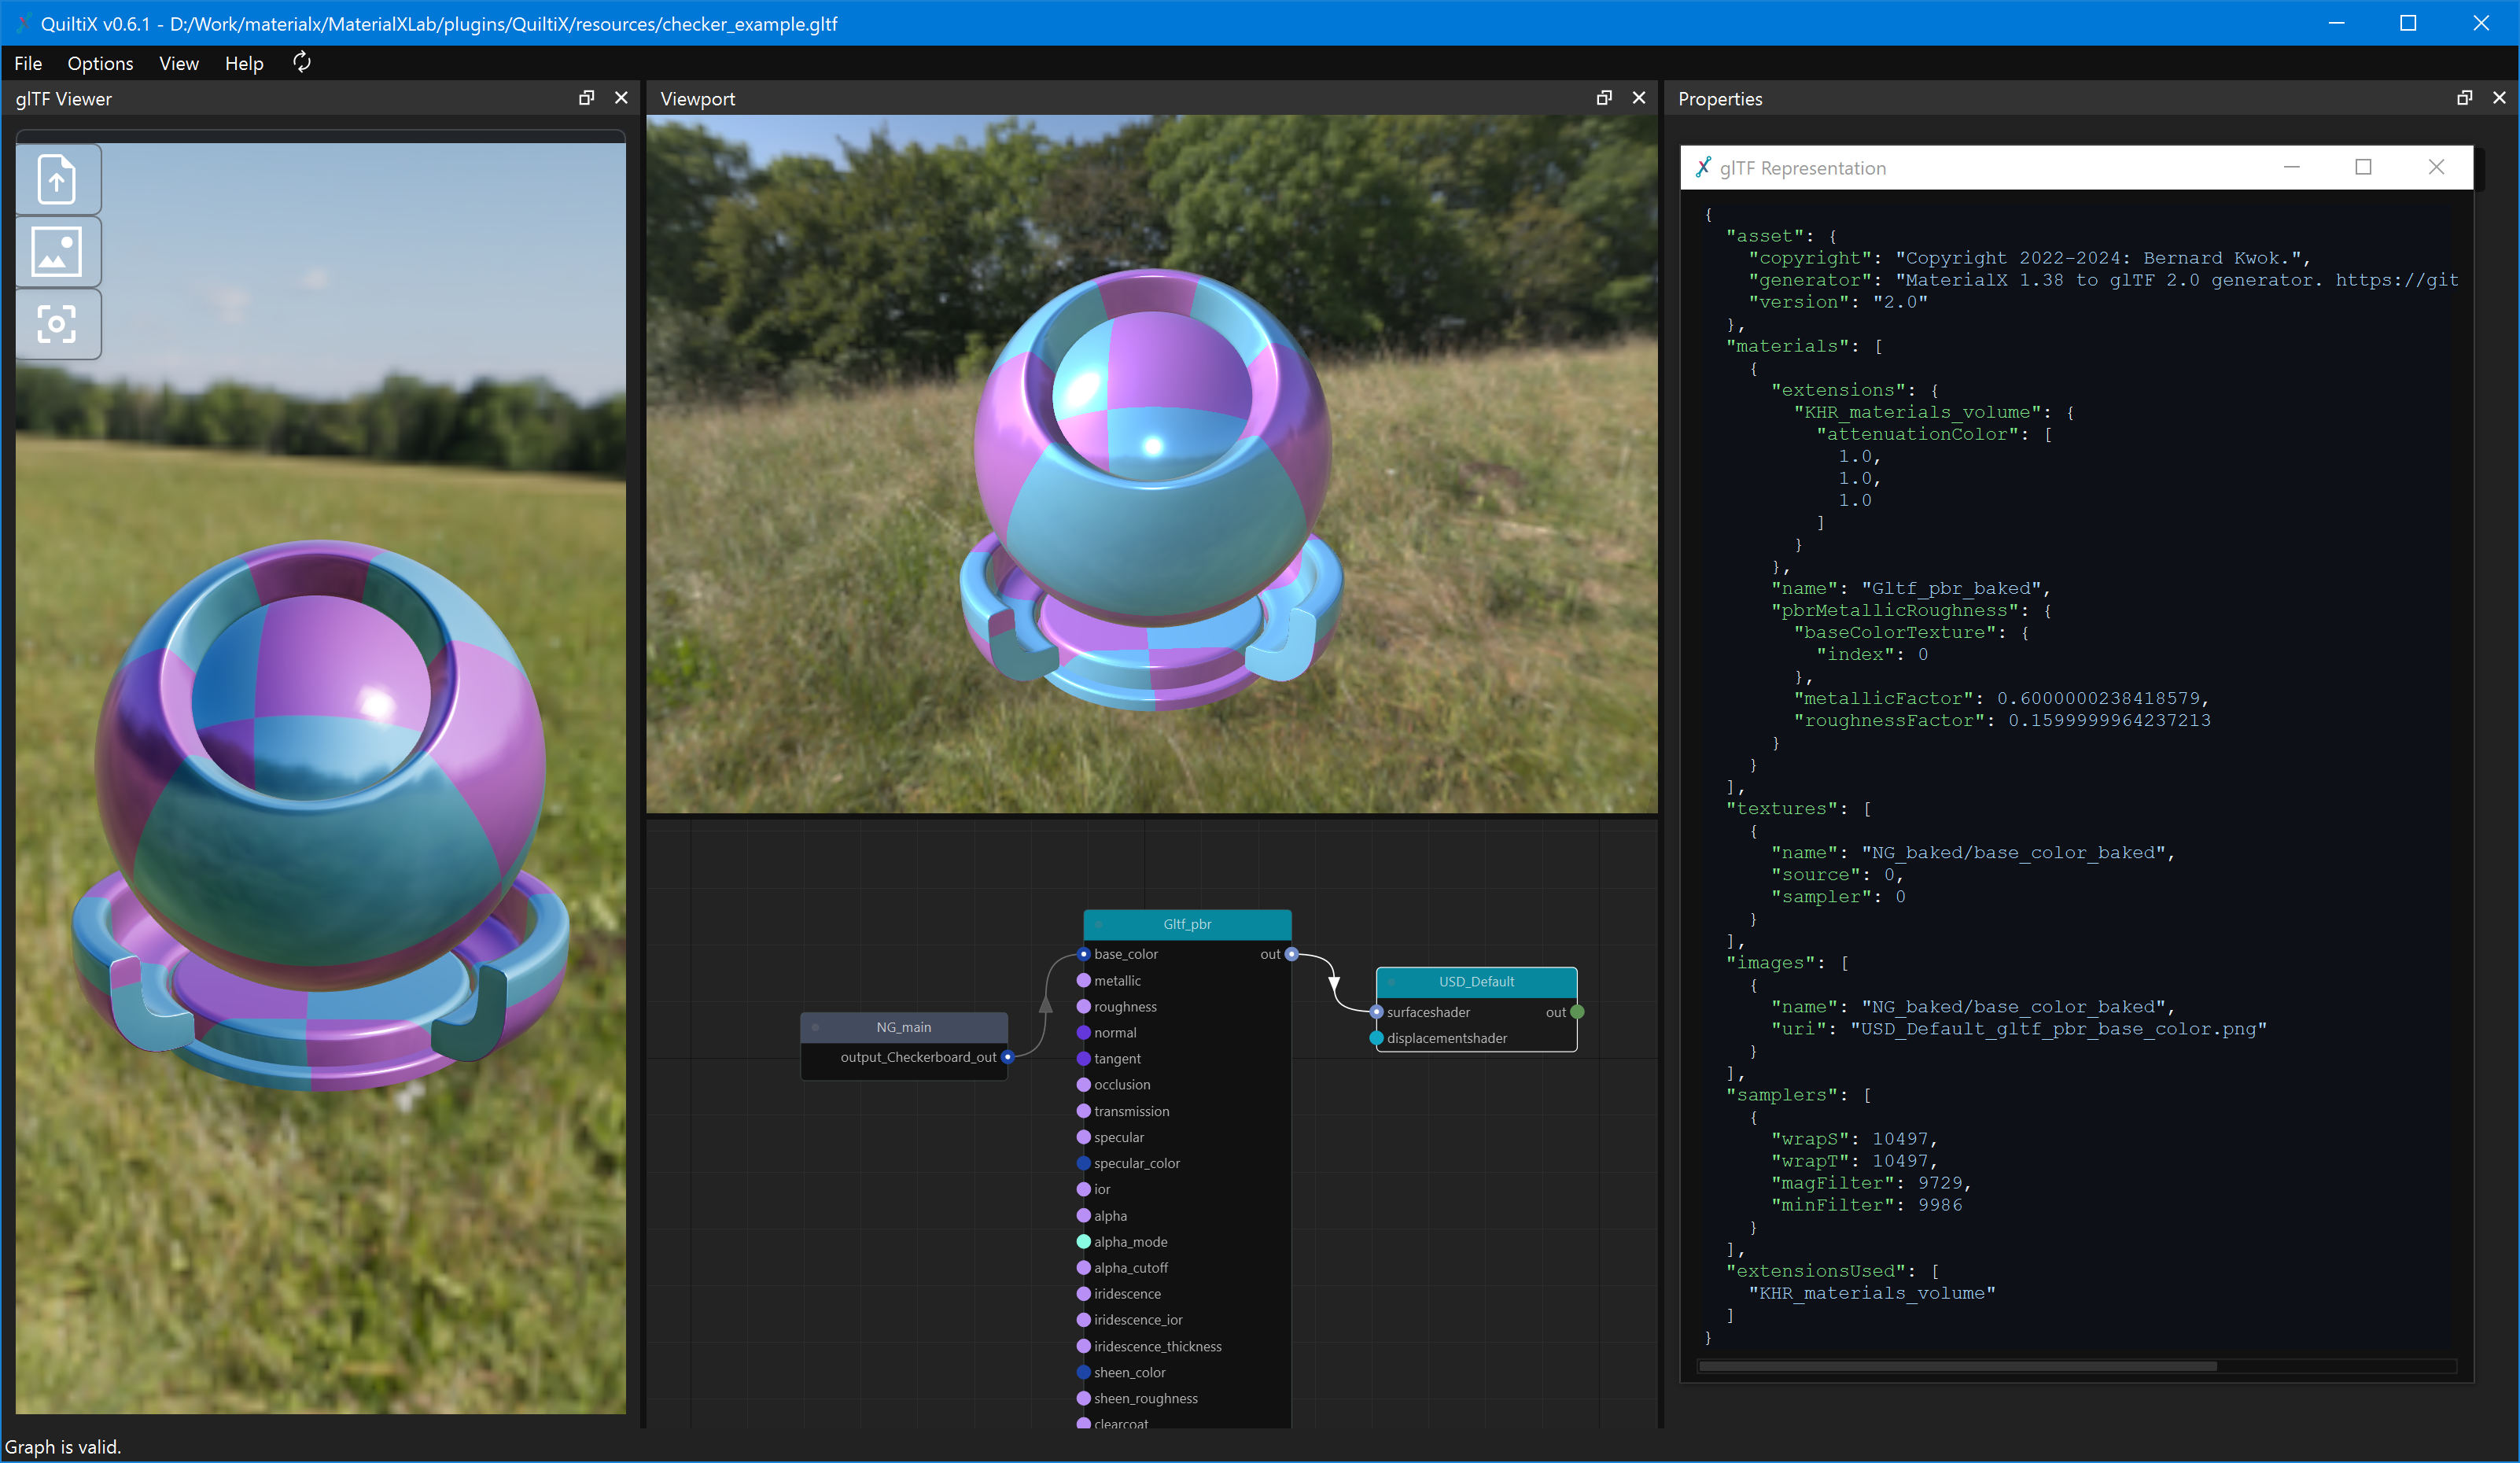Image resolution: width=2520 pixels, height=1463 pixels.
Task: Click the "wrapS": 10497 line
Action: [1855, 1139]
